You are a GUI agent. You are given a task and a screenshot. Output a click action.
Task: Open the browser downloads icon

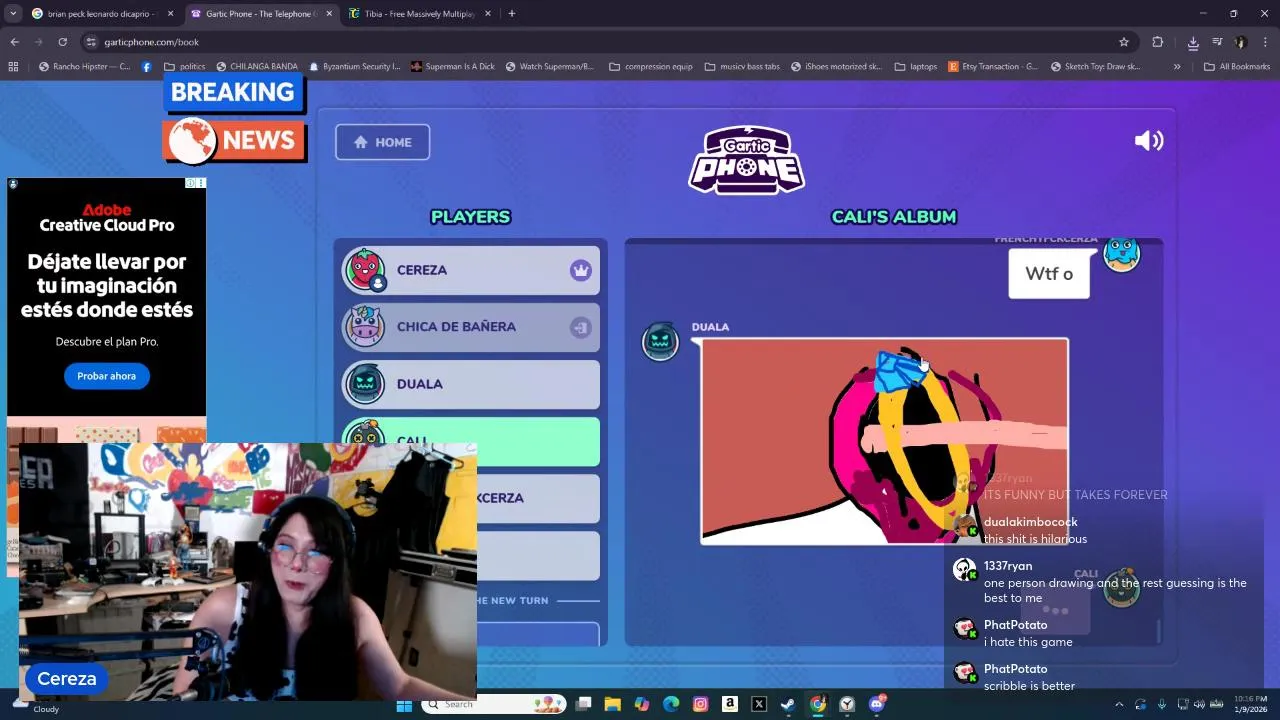pyautogui.click(x=1193, y=42)
